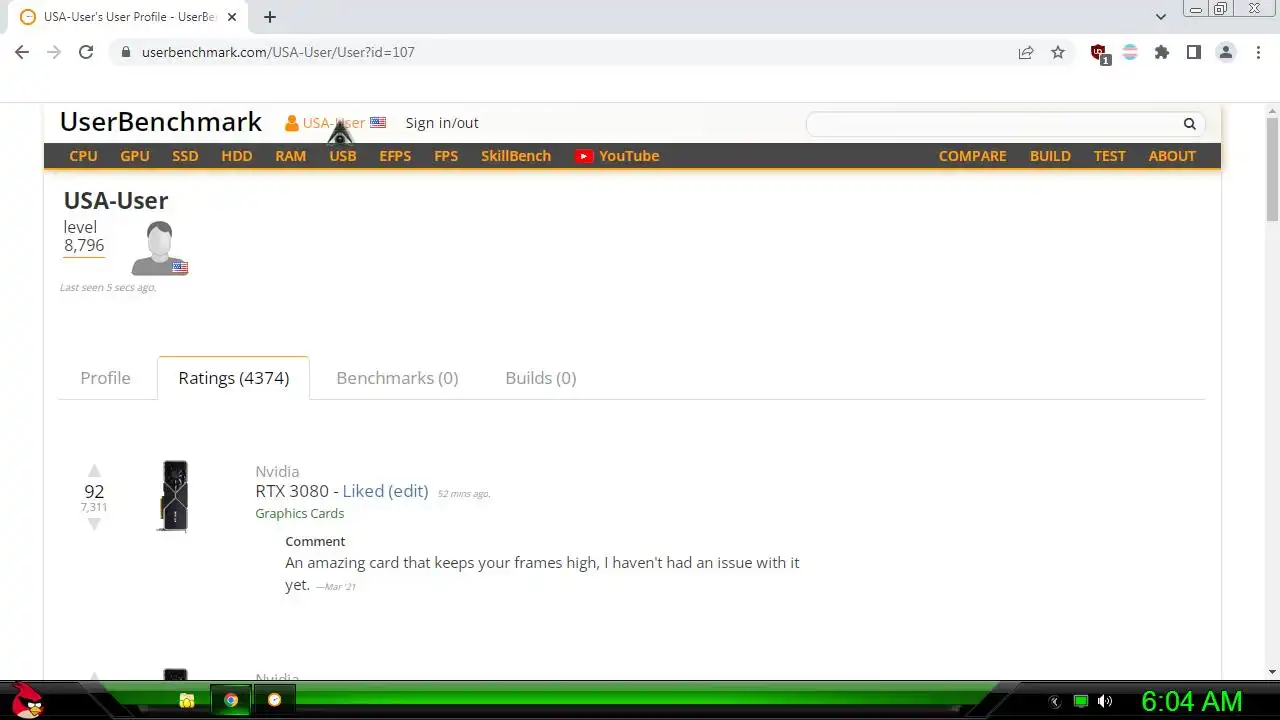Click the red YouTube play icon

coord(584,156)
